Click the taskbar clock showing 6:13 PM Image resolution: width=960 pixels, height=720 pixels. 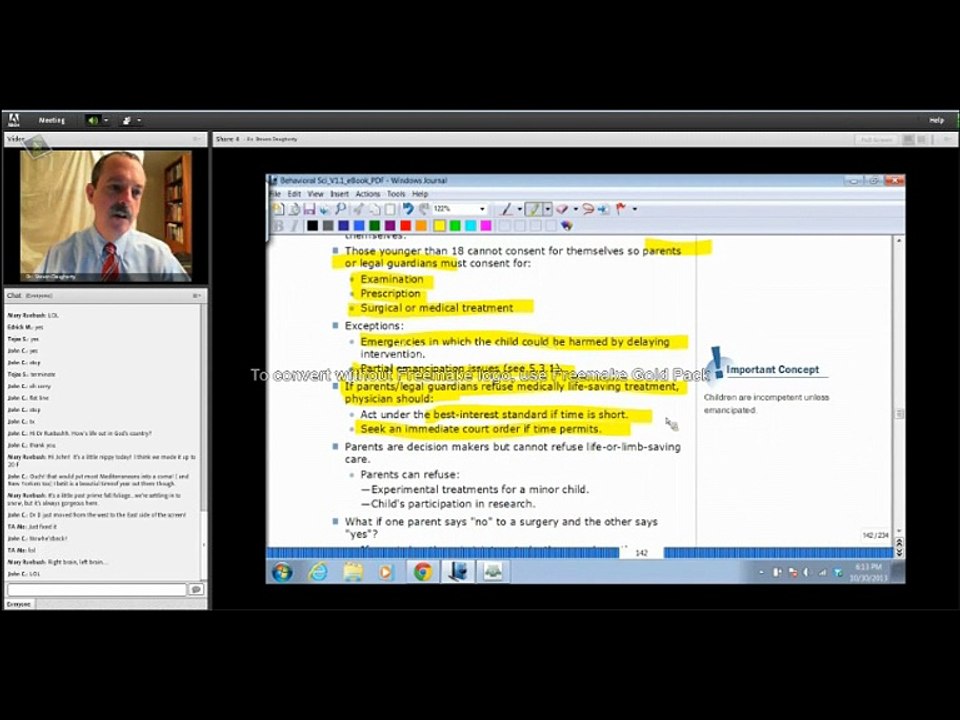click(869, 572)
